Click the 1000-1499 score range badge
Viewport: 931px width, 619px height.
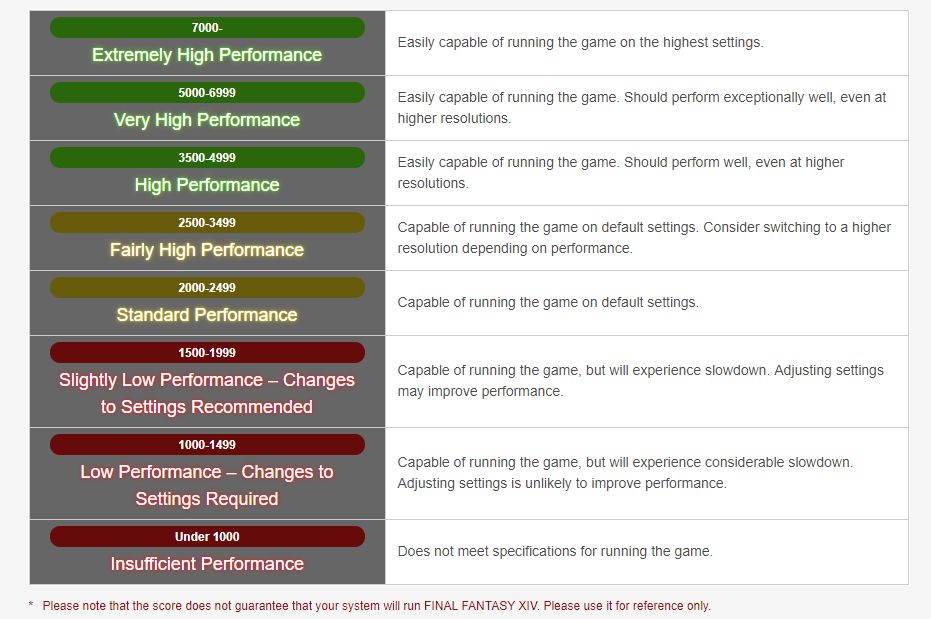point(207,445)
